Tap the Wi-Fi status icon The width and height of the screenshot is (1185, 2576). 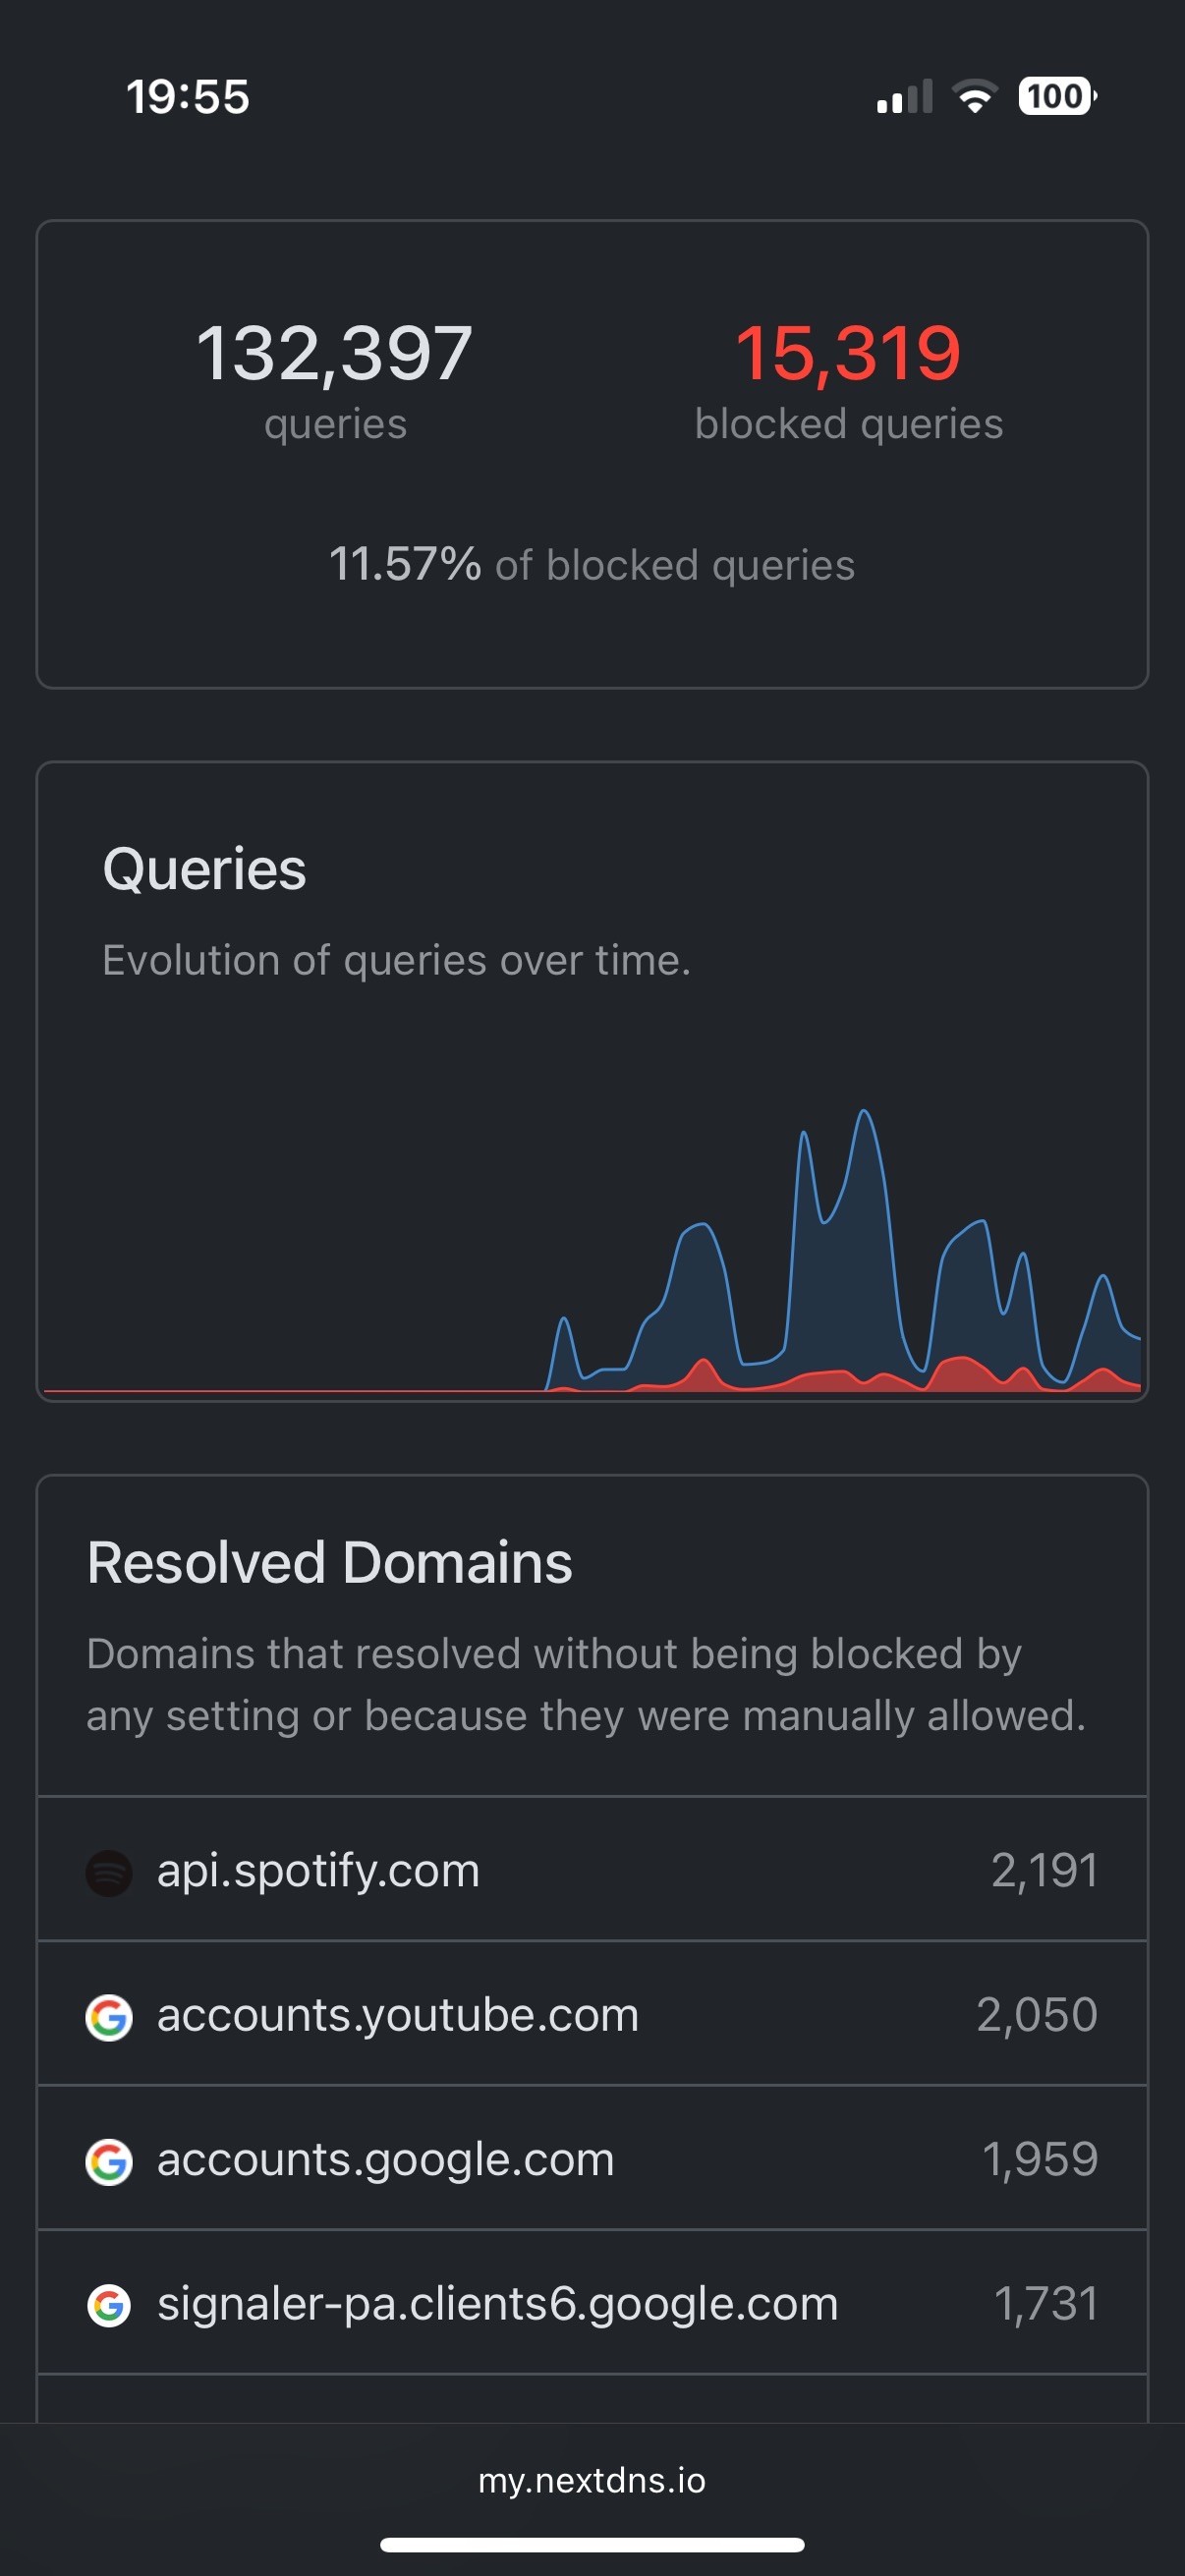point(975,96)
